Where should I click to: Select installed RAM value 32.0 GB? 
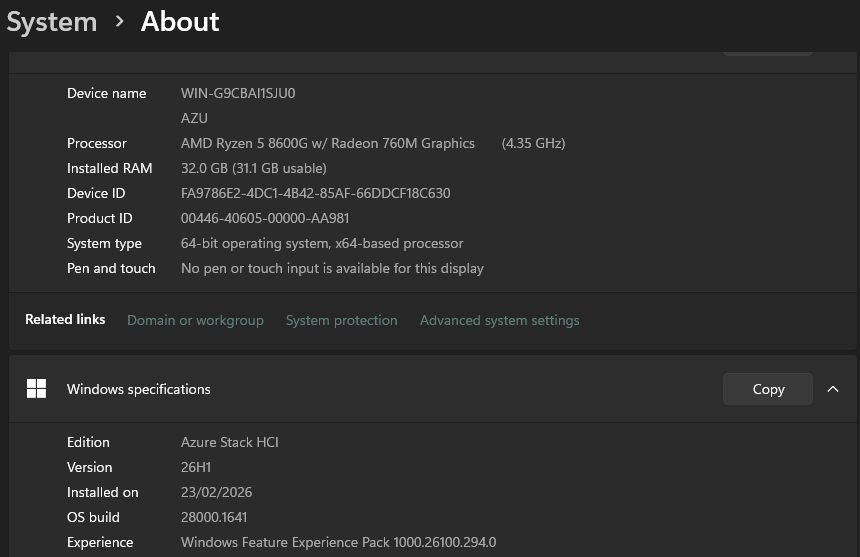[x=253, y=168]
